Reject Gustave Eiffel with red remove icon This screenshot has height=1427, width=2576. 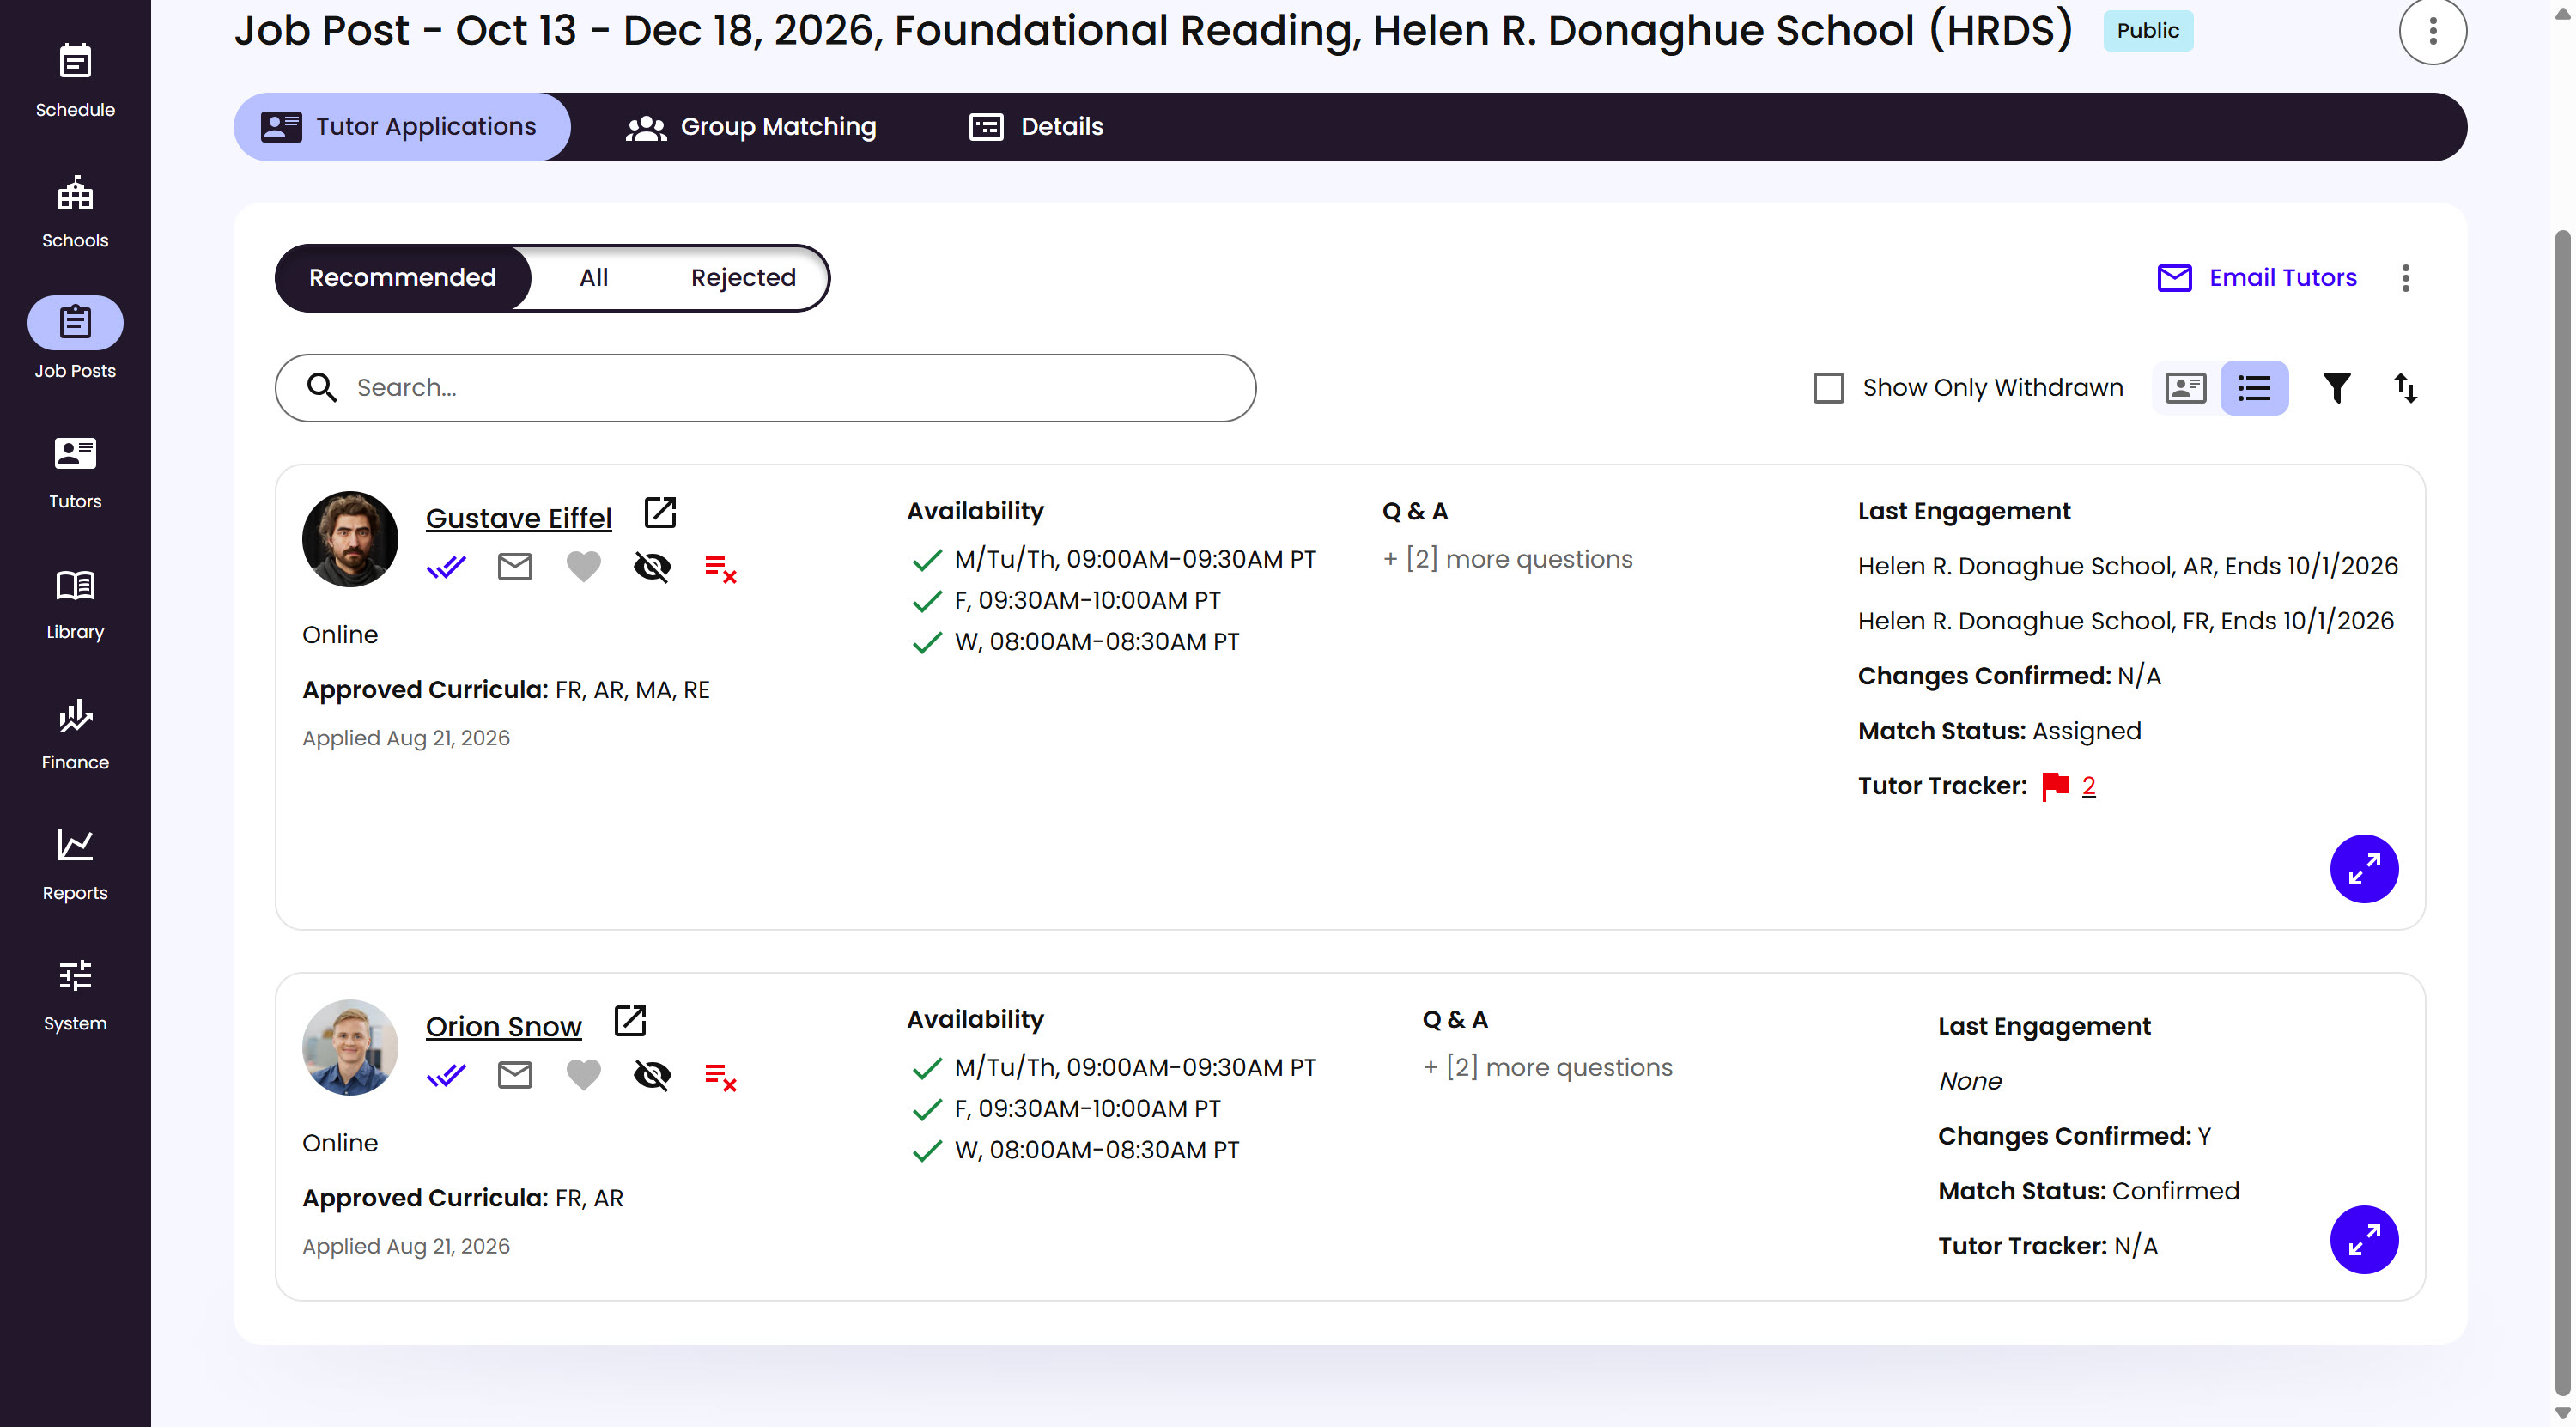click(x=721, y=569)
